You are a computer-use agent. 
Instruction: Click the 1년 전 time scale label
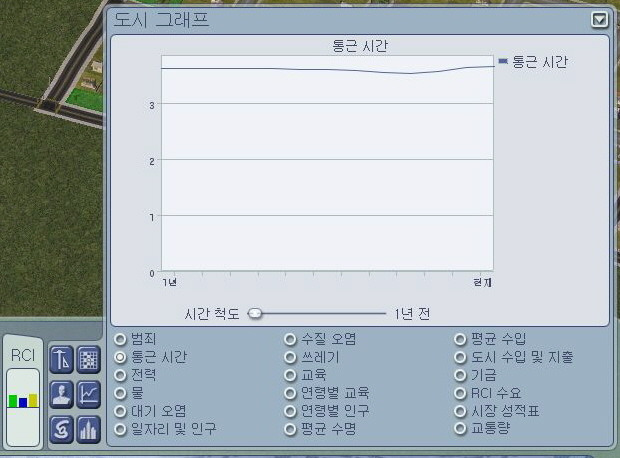(x=412, y=314)
